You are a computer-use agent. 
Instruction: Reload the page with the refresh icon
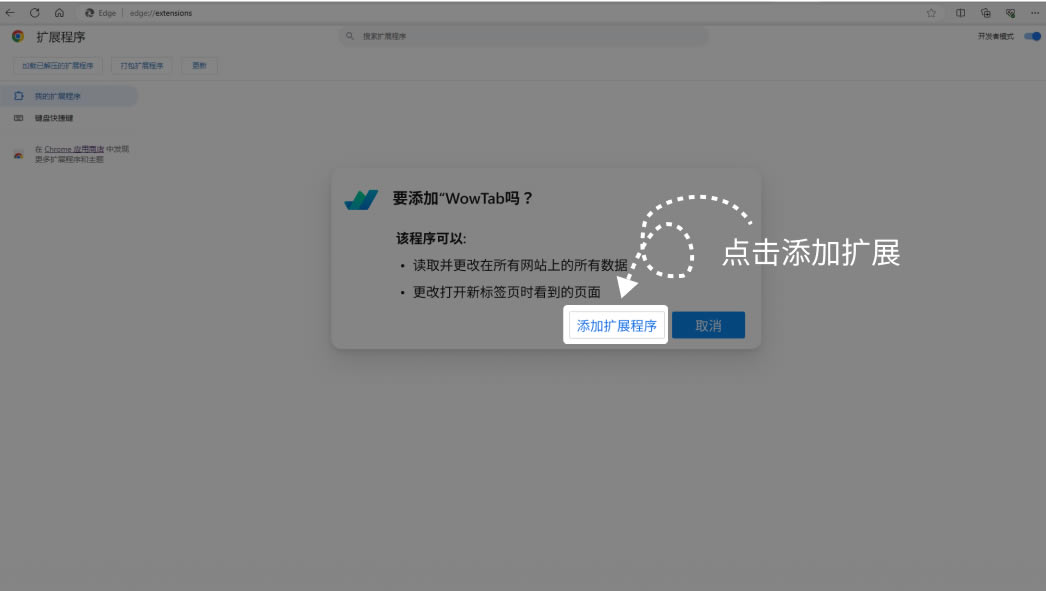(35, 13)
